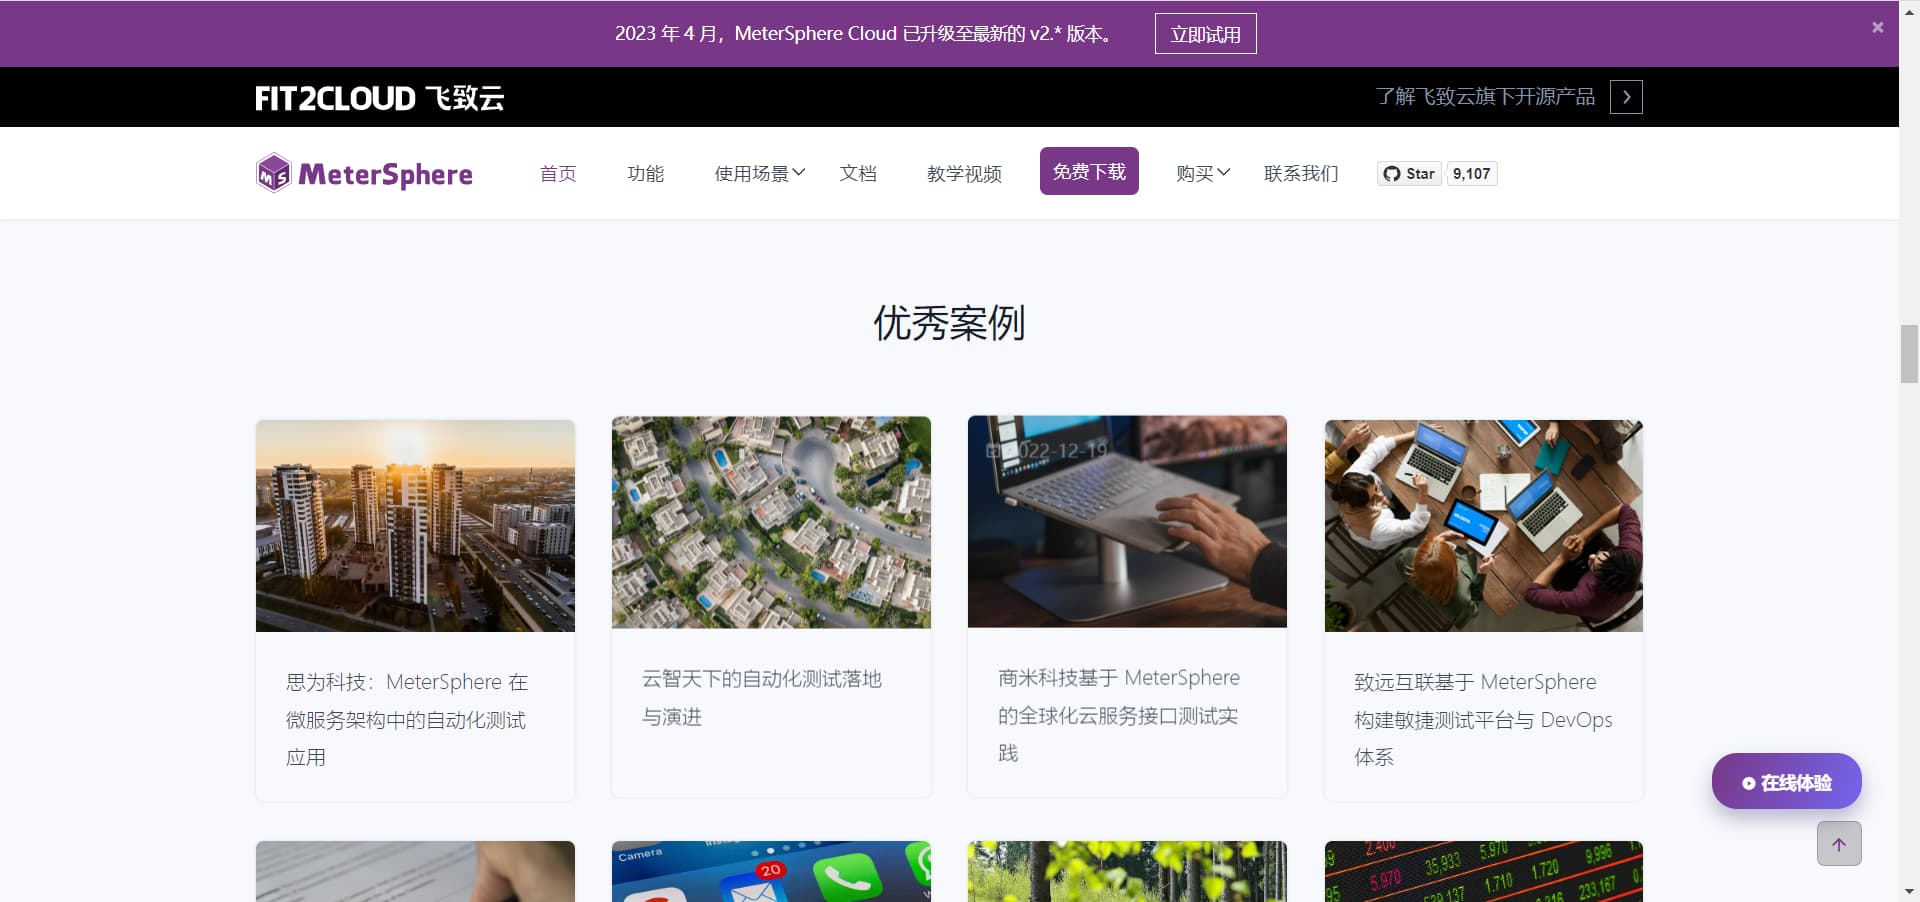Open the 联系我们 menu item
The height and width of the screenshot is (902, 1920).
tap(1301, 174)
